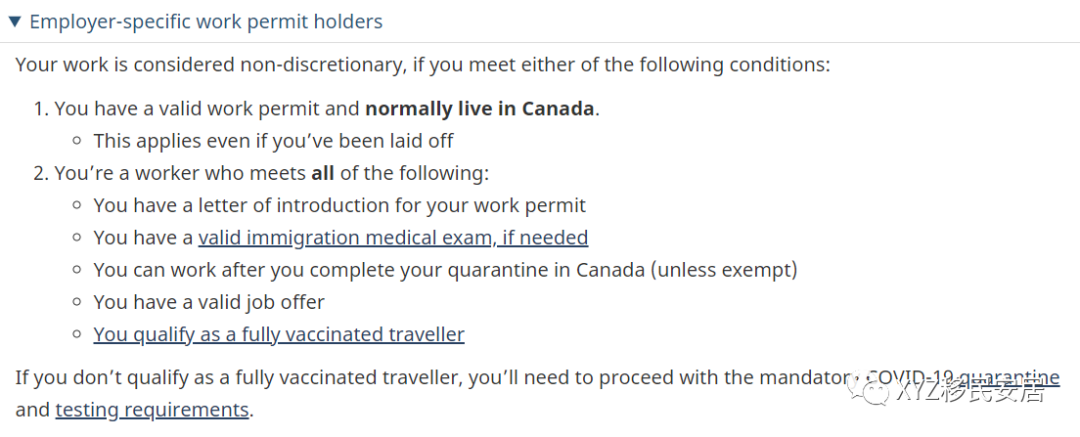
Task: Click 'You have a valid job offer' text
Action: (209, 302)
